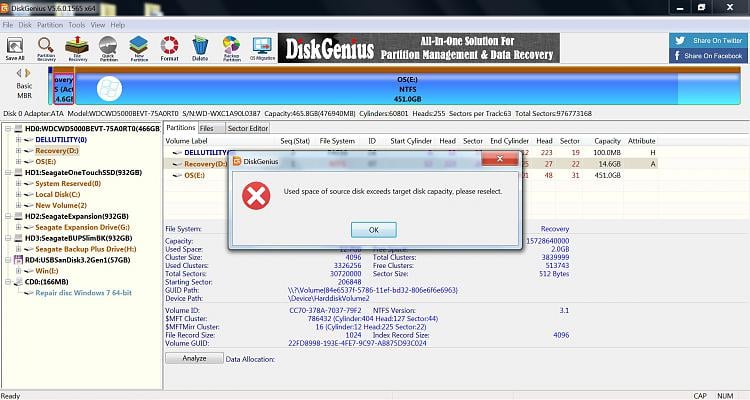Open the Tools menu
This screenshot has height=400, width=750.
coord(77,25)
